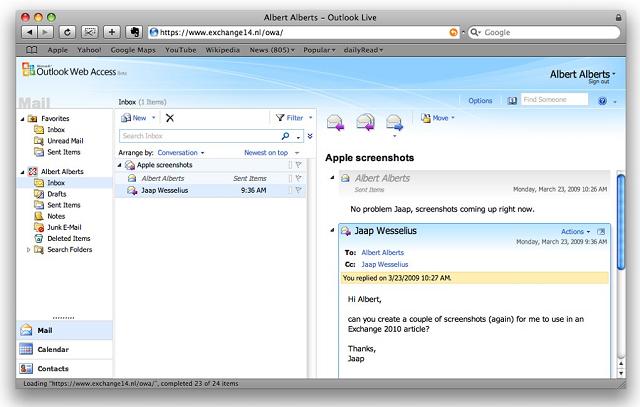Viewport: 640px width, 407px height.
Task: Open the Google Maps bookmark
Action: [x=133, y=50]
